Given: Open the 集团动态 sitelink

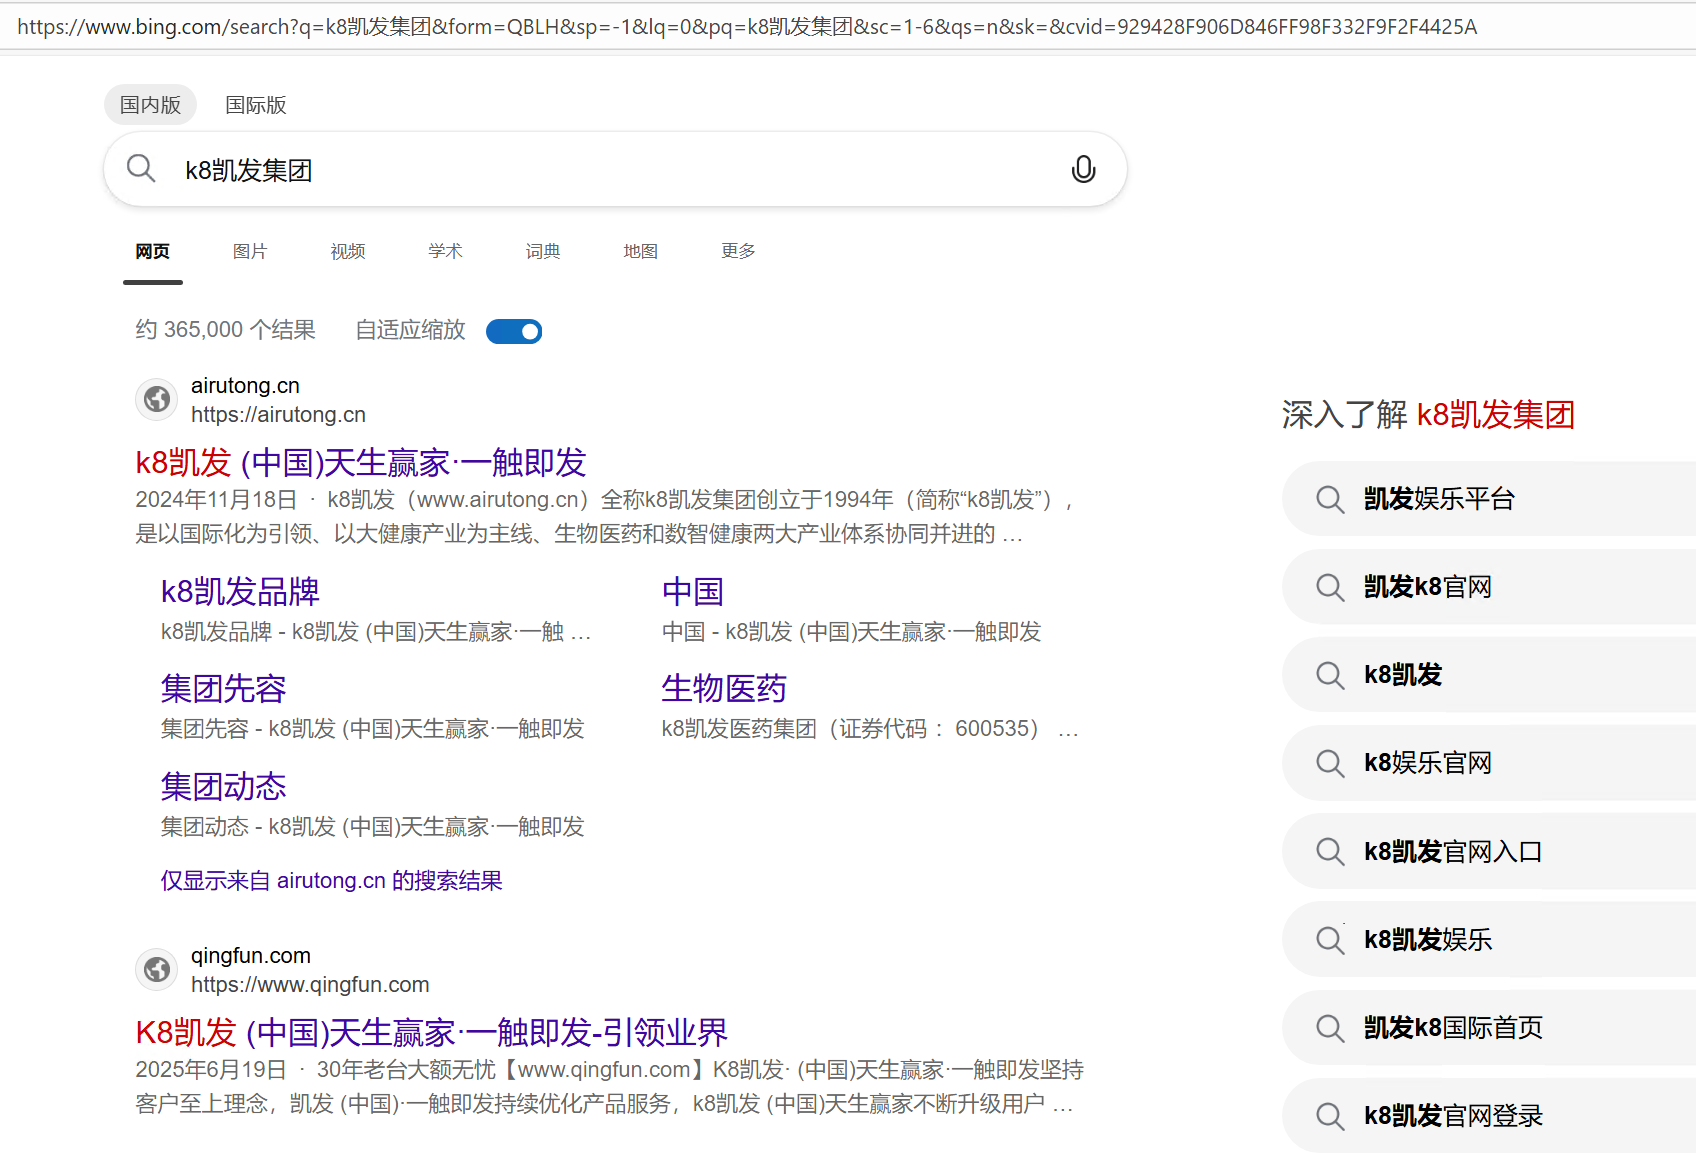Looking at the screenshot, I should click(x=224, y=787).
